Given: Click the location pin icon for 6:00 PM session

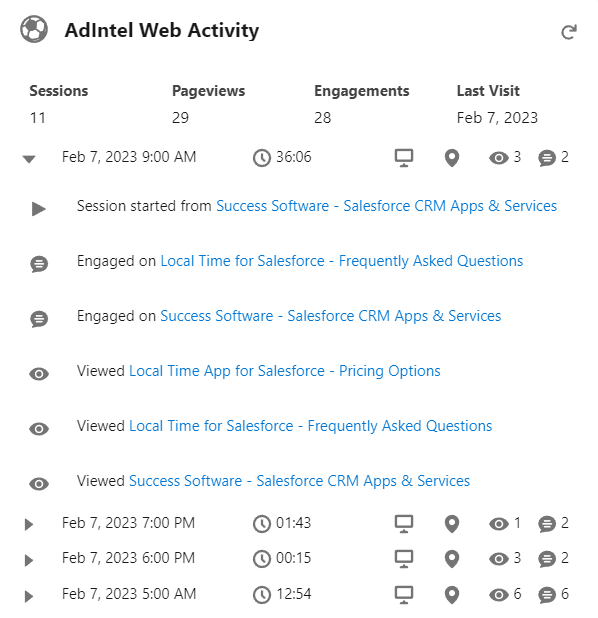Looking at the screenshot, I should pos(452,559).
